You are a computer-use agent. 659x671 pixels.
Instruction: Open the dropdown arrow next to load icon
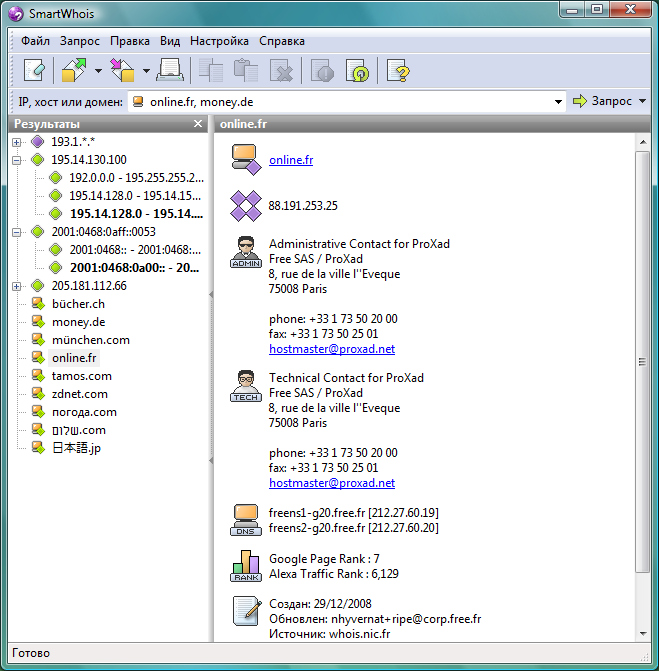pyautogui.click(x=98, y=71)
